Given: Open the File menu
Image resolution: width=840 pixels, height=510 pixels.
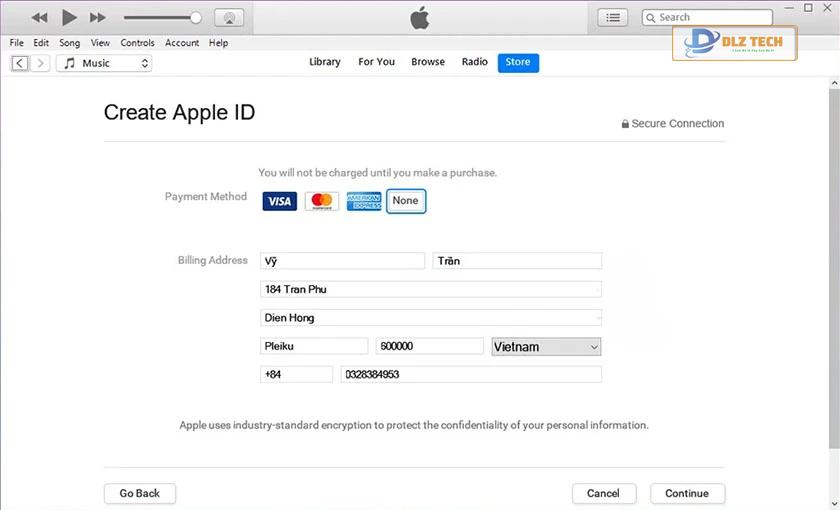Looking at the screenshot, I should pyautogui.click(x=17, y=43).
